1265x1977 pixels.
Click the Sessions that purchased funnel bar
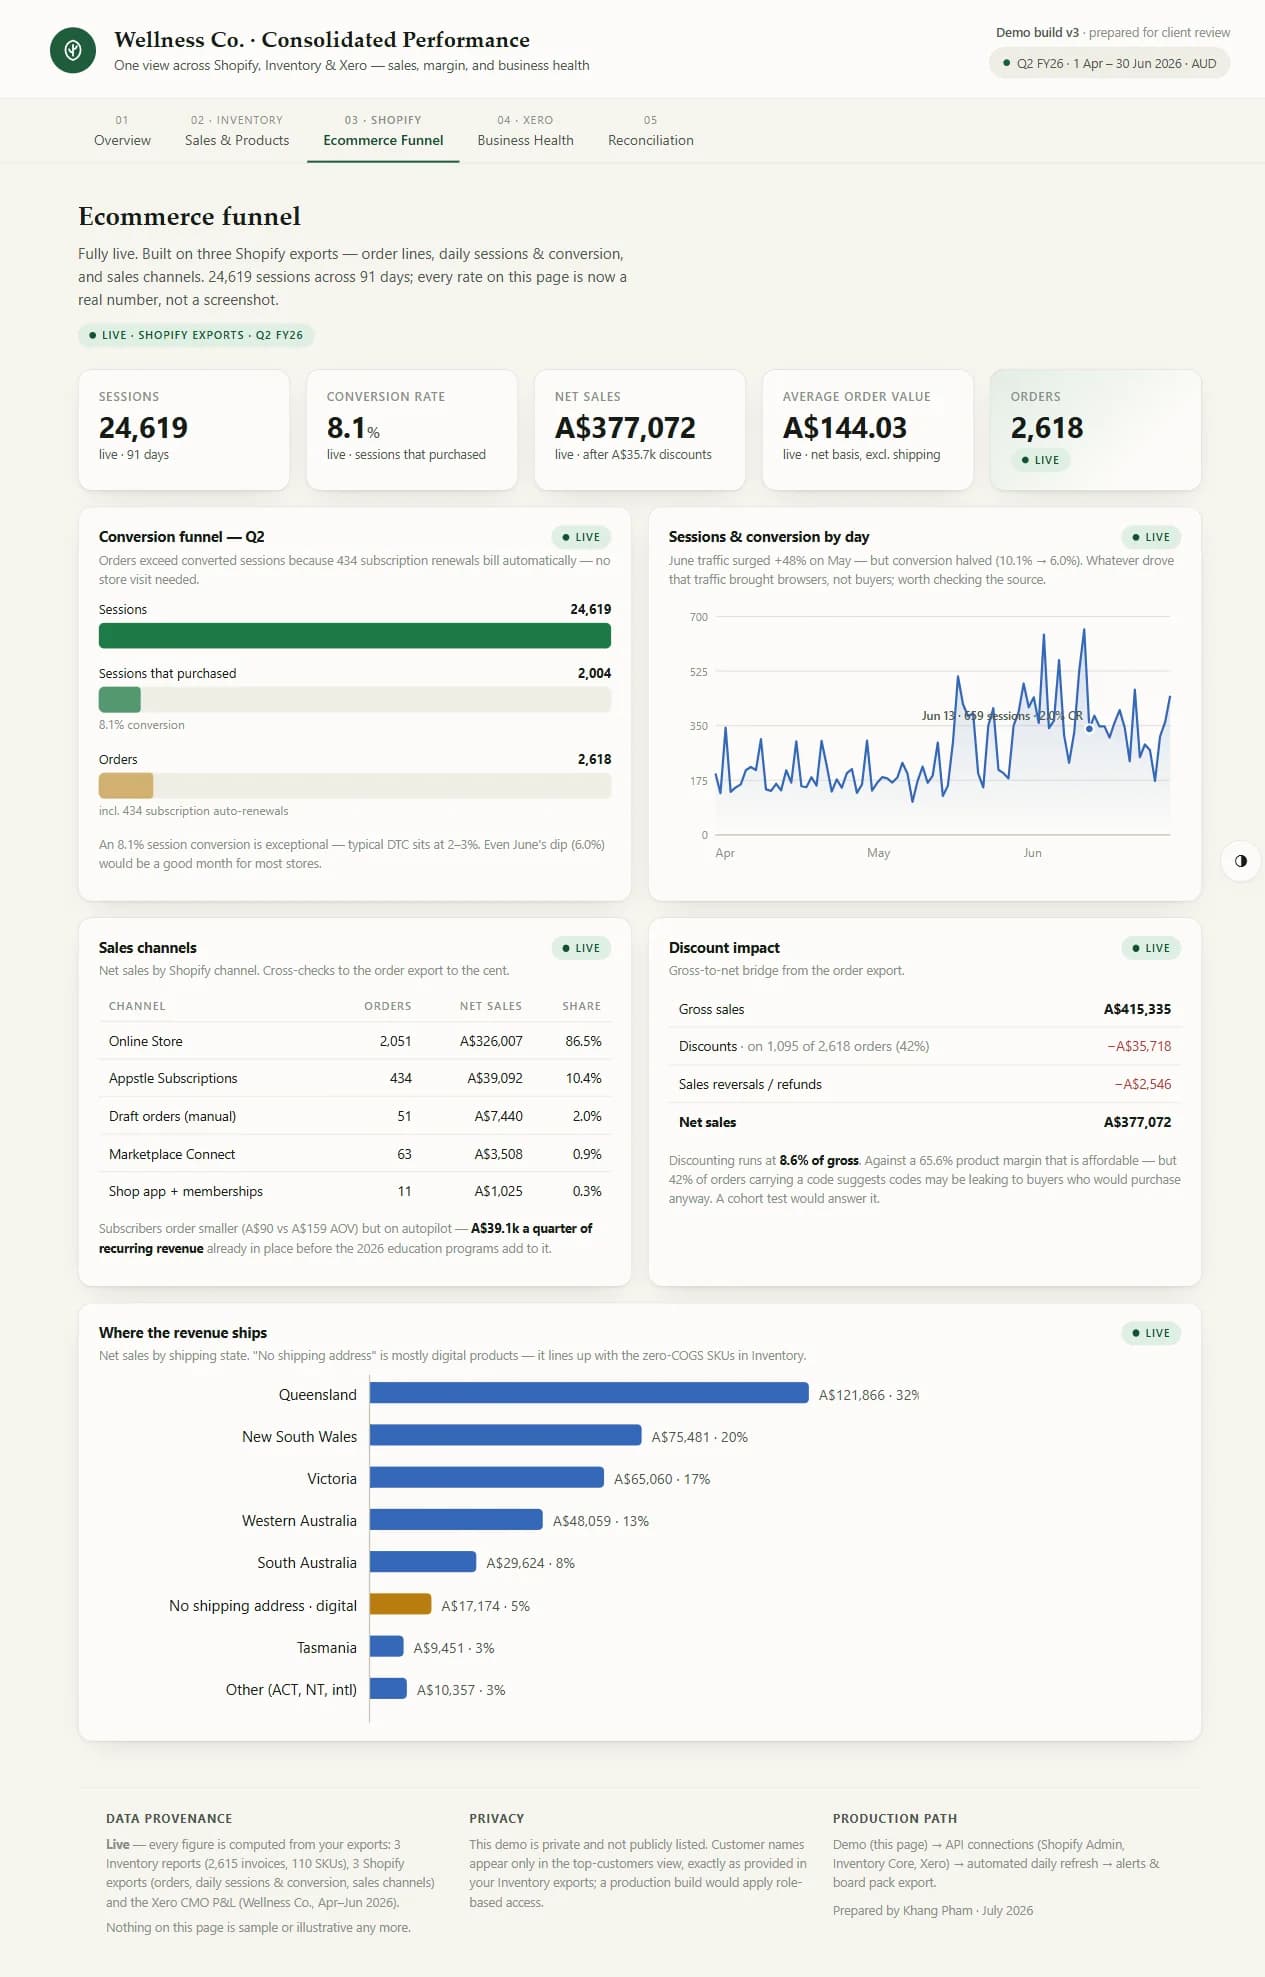[120, 699]
